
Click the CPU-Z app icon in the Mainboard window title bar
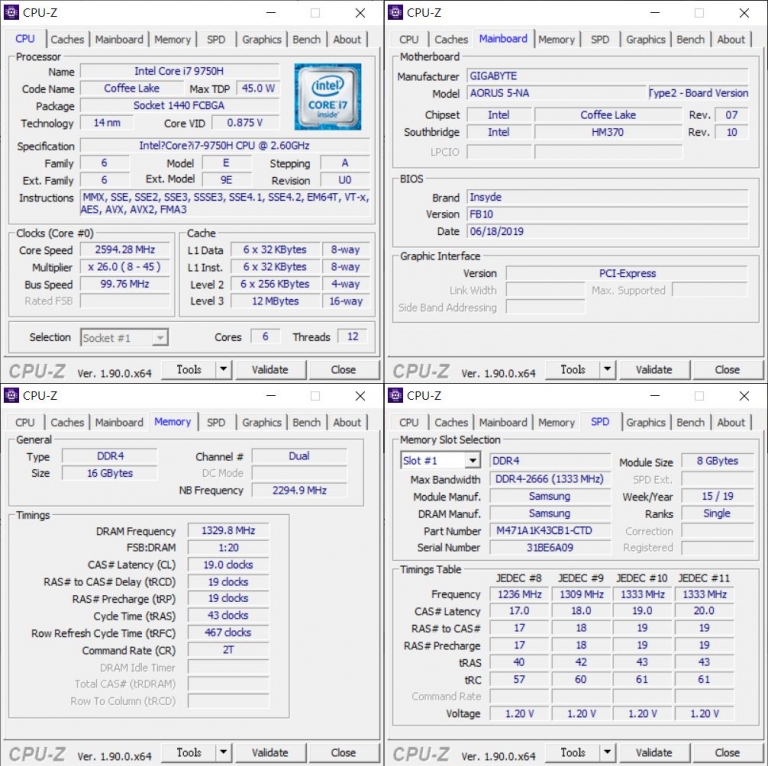pyautogui.click(x=395, y=12)
